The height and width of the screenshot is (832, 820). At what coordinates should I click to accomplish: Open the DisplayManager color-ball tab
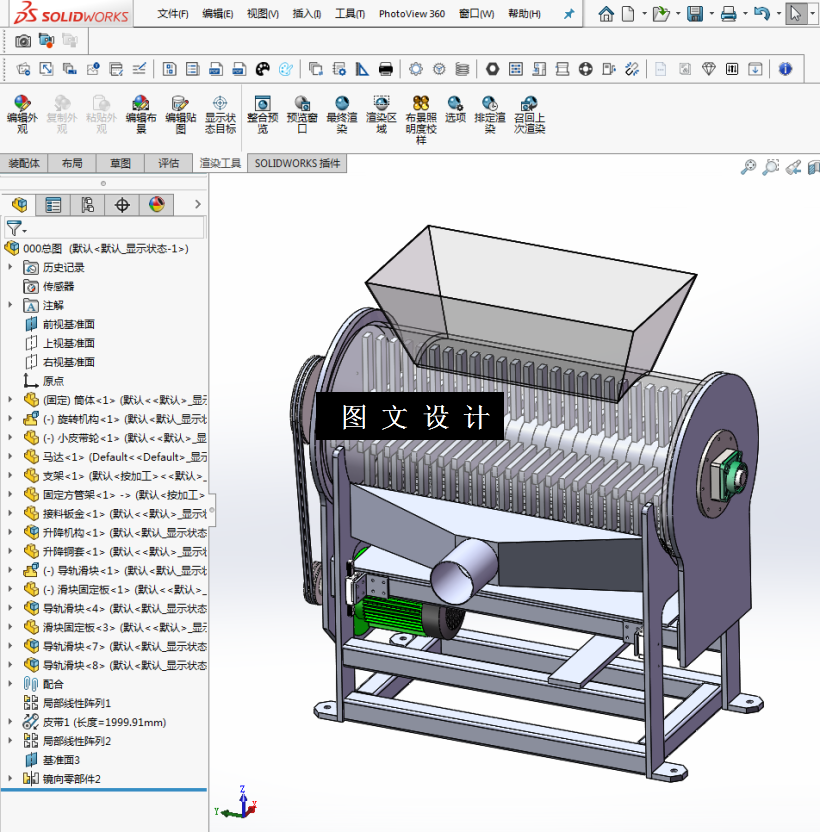(157, 204)
